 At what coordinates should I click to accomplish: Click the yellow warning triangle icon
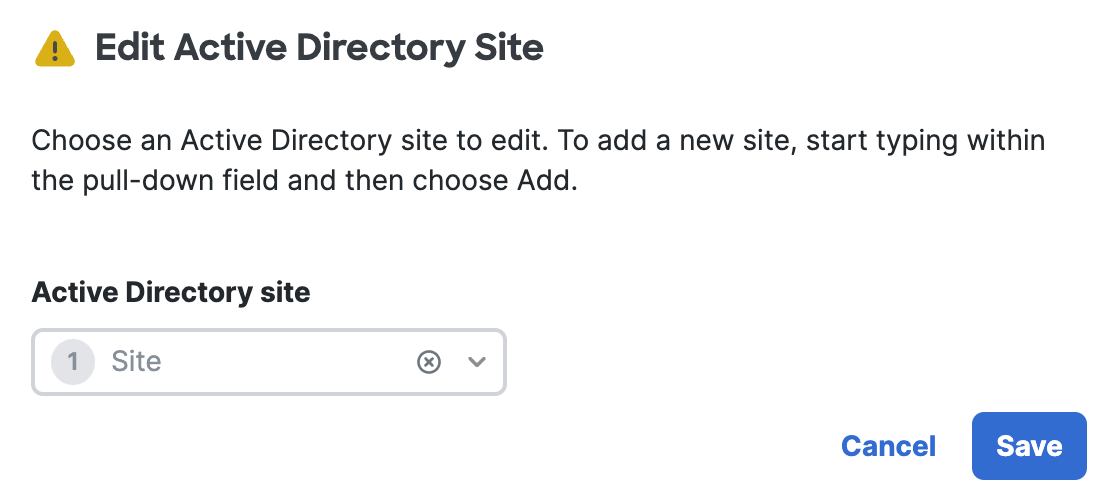click(x=54, y=49)
